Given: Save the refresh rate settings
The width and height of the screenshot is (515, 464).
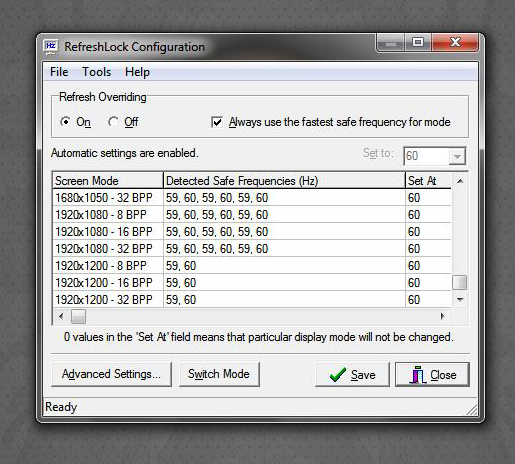Looking at the screenshot, I should click(x=352, y=375).
